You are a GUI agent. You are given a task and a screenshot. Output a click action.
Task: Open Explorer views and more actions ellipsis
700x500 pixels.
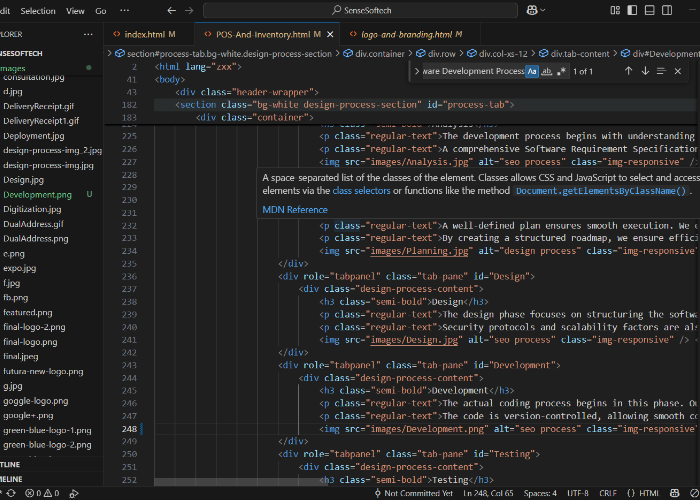tap(88, 34)
